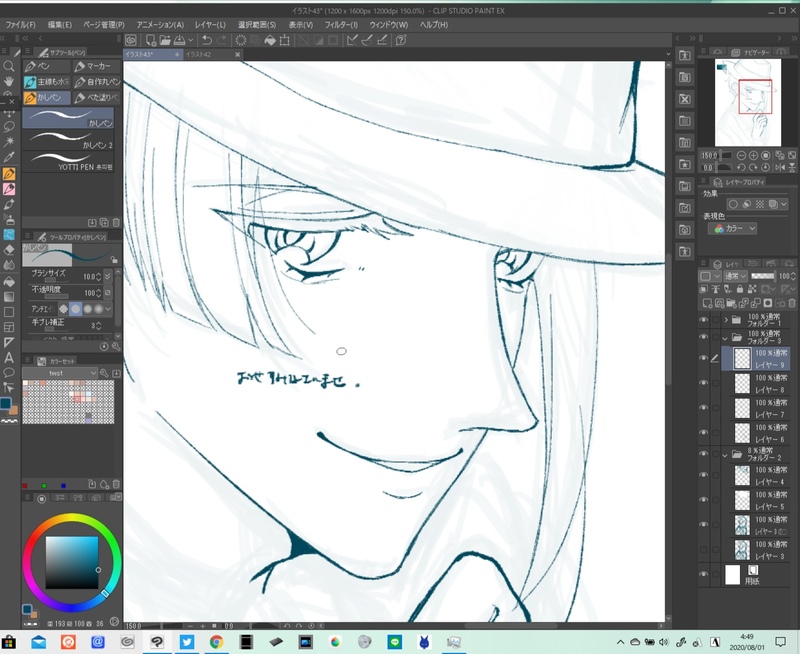Screen dimensions: 800x654
Task: Choose the YOTTI PEN brush
Action: click(68, 161)
